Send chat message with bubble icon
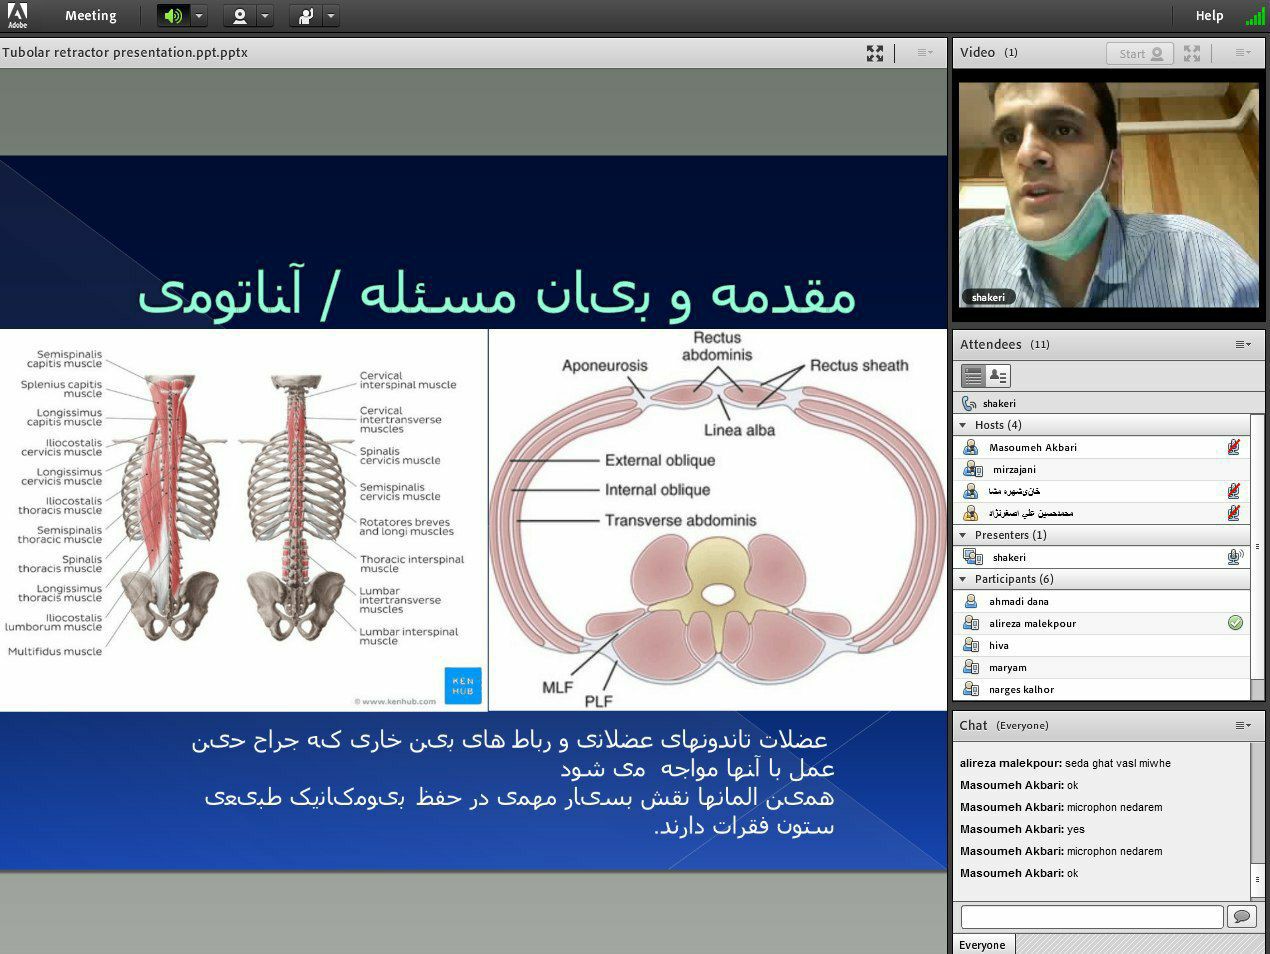Screen dimensions: 1270x954 pos(1241,916)
